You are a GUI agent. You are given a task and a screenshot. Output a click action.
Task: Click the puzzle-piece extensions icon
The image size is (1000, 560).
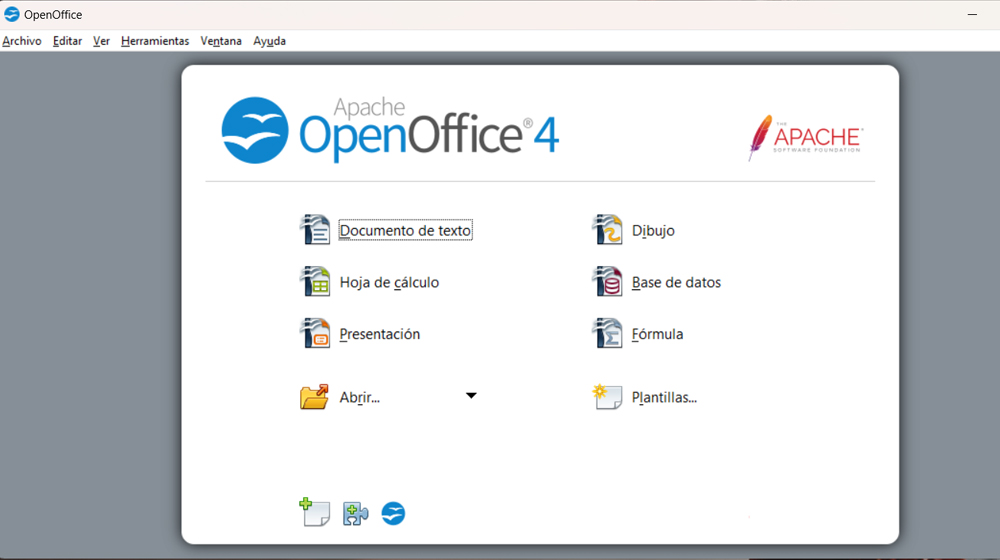point(355,513)
